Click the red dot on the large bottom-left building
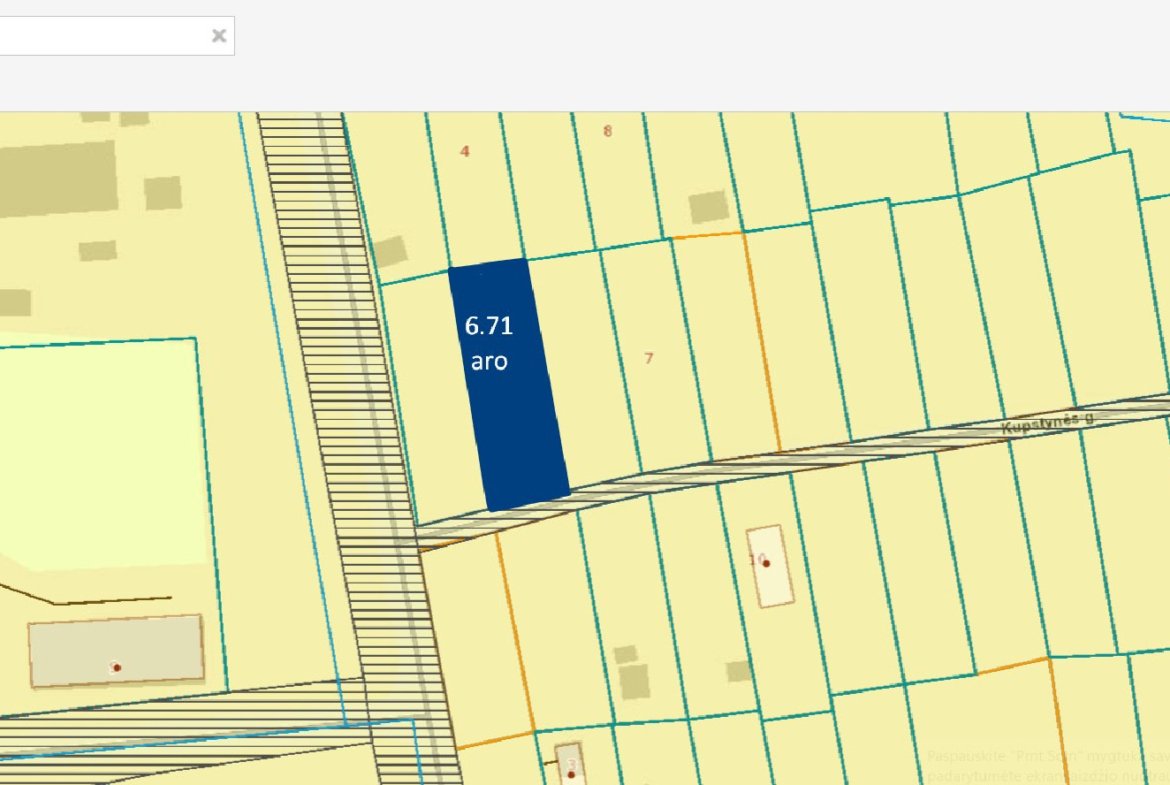1170x785 pixels. coord(116,667)
